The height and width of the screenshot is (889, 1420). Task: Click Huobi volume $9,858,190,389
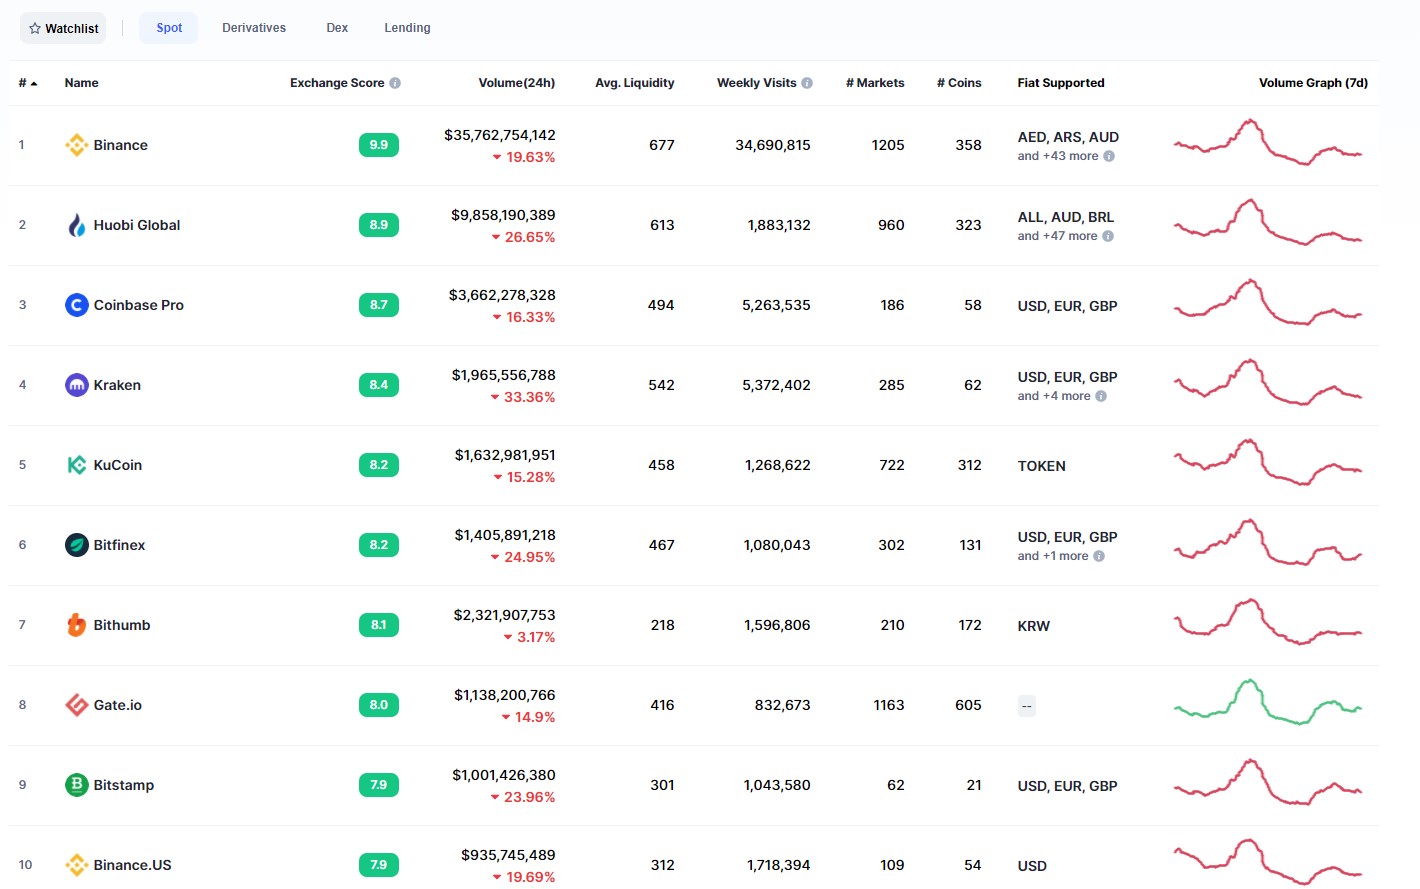[503, 215]
